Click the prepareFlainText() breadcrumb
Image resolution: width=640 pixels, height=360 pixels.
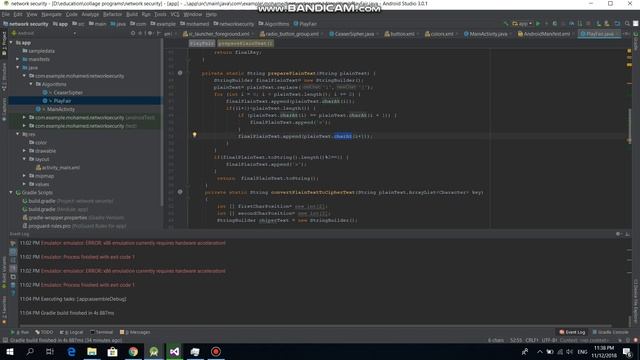pos(245,43)
